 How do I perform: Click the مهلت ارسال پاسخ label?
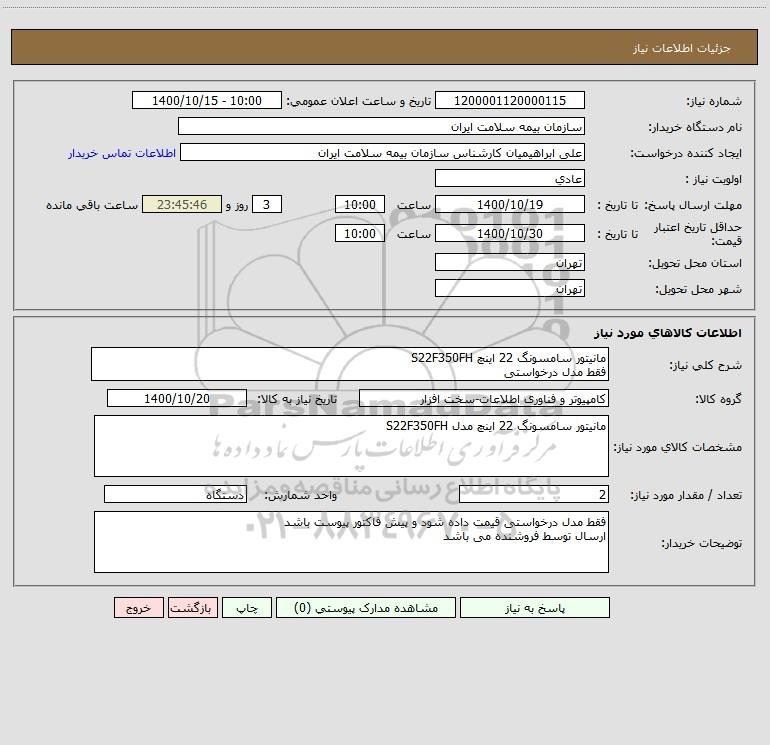pyautogui.click(x=693, y=205)
